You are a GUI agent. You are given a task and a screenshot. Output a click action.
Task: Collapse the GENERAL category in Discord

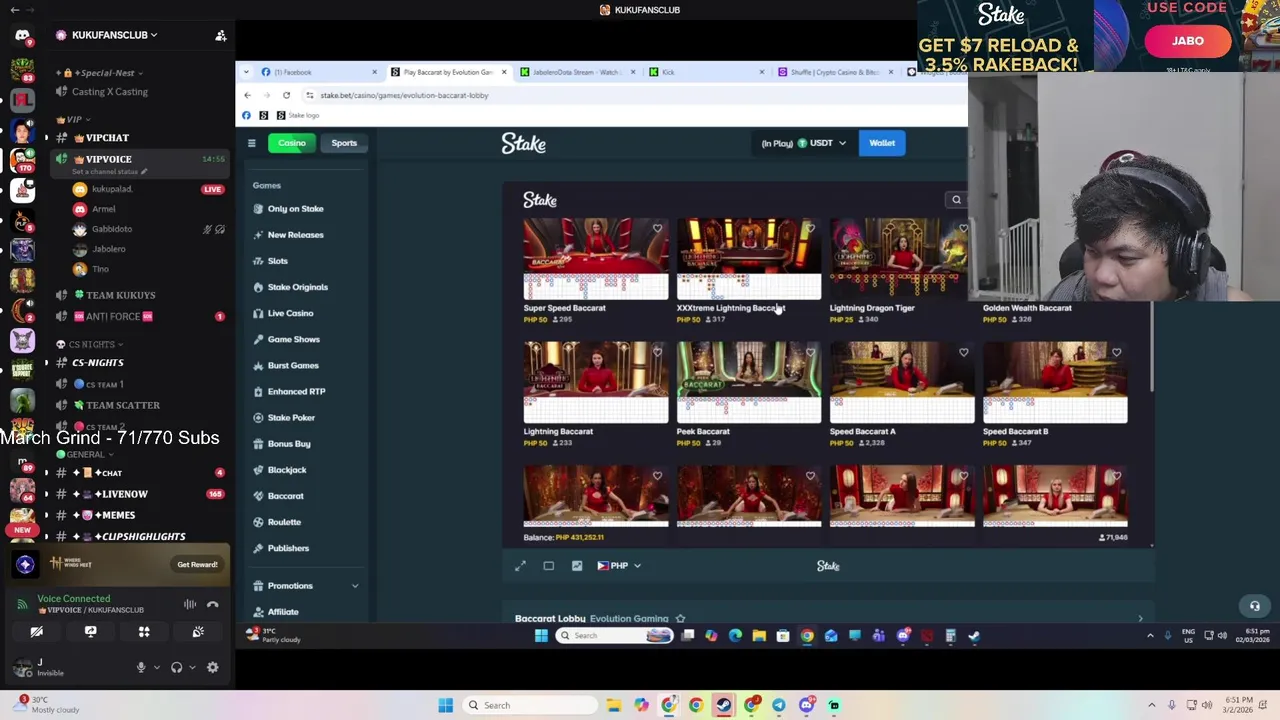(86, 454)
